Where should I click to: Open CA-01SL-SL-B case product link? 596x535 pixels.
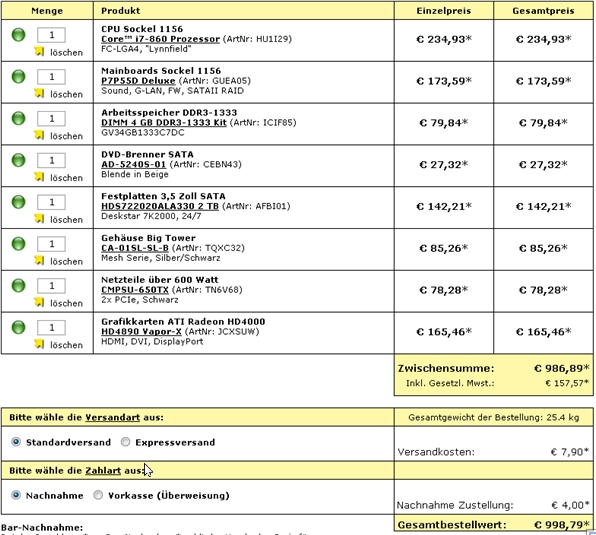(x=135, y=248)
